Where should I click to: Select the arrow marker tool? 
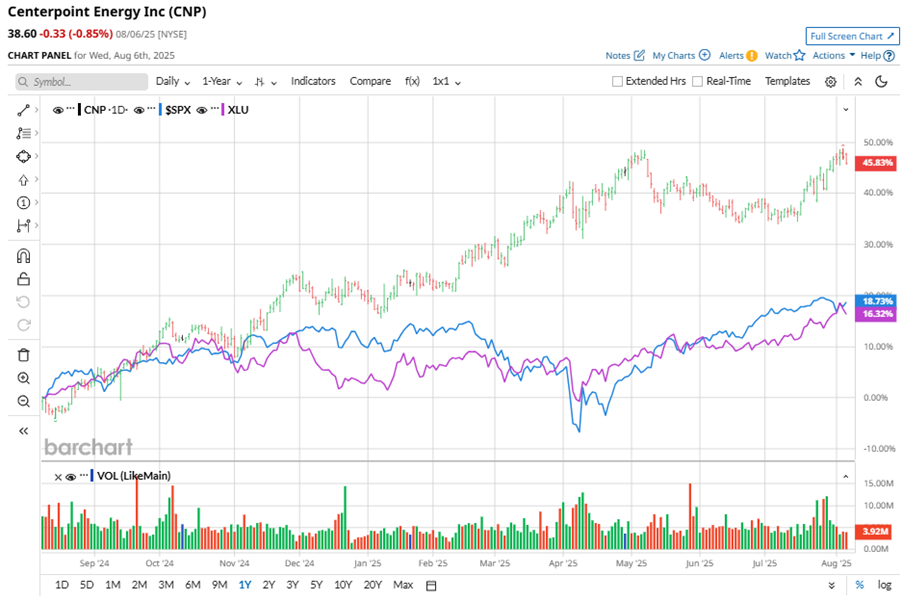(x=23, y=180)
